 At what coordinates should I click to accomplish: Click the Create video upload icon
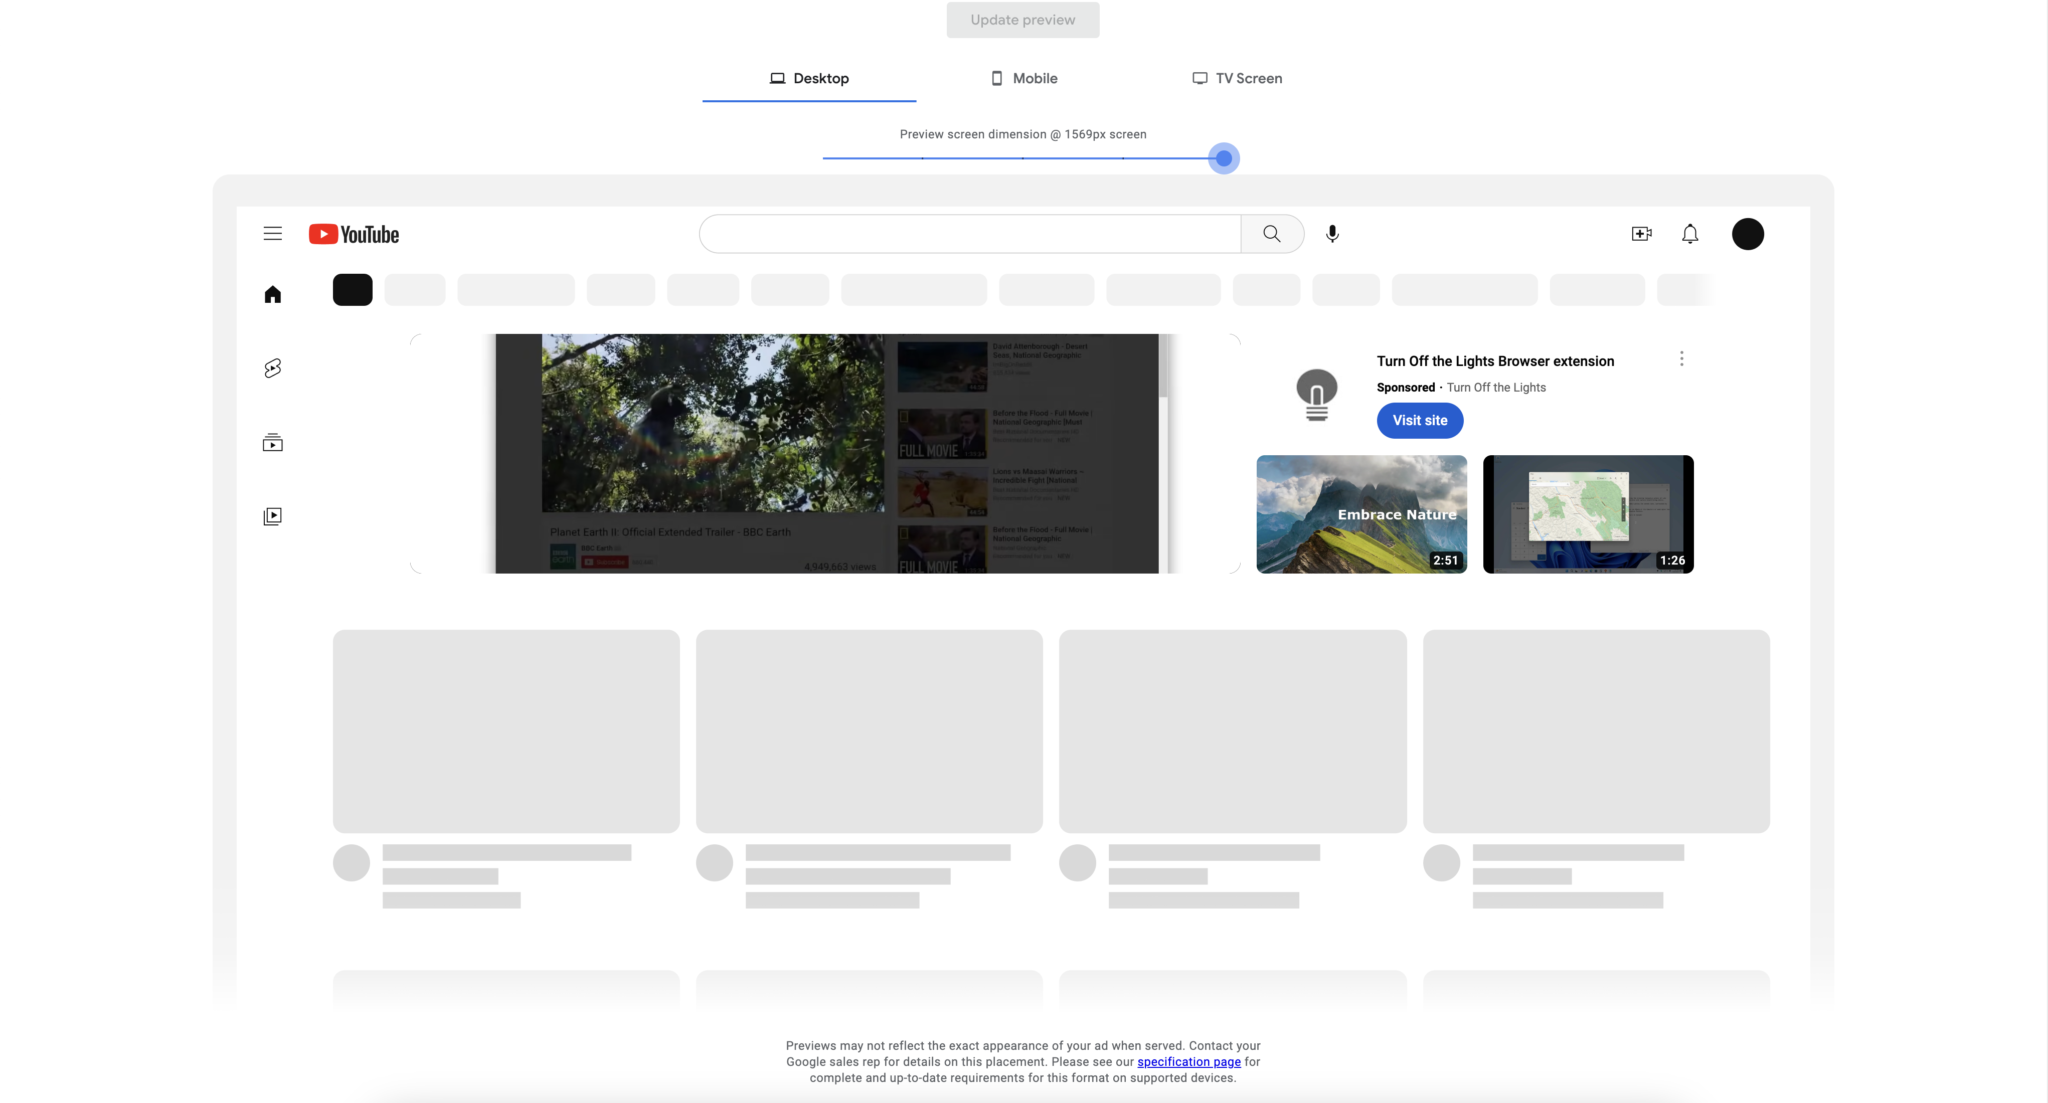(1641, 233)
